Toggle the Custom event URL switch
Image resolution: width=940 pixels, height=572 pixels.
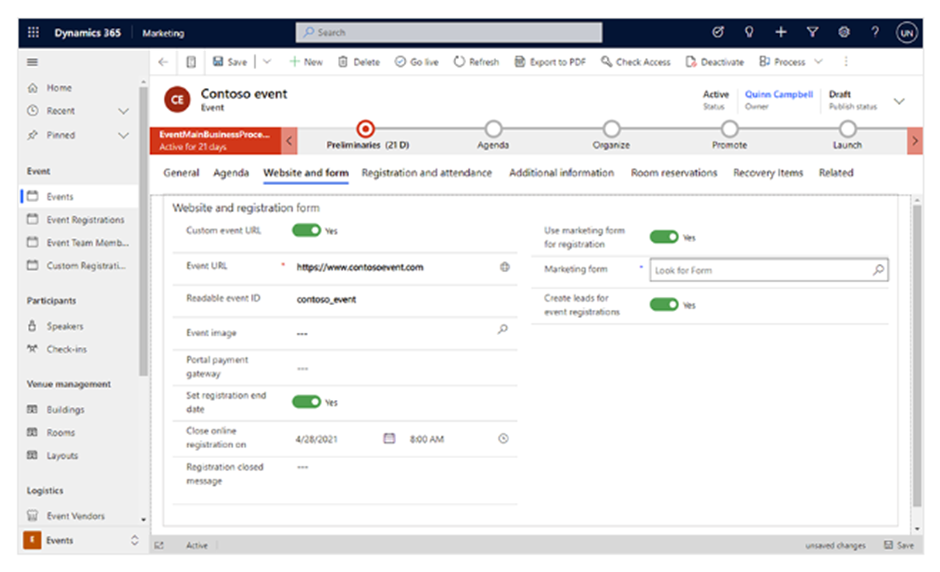pyautogui.click(x=306, y=230)
